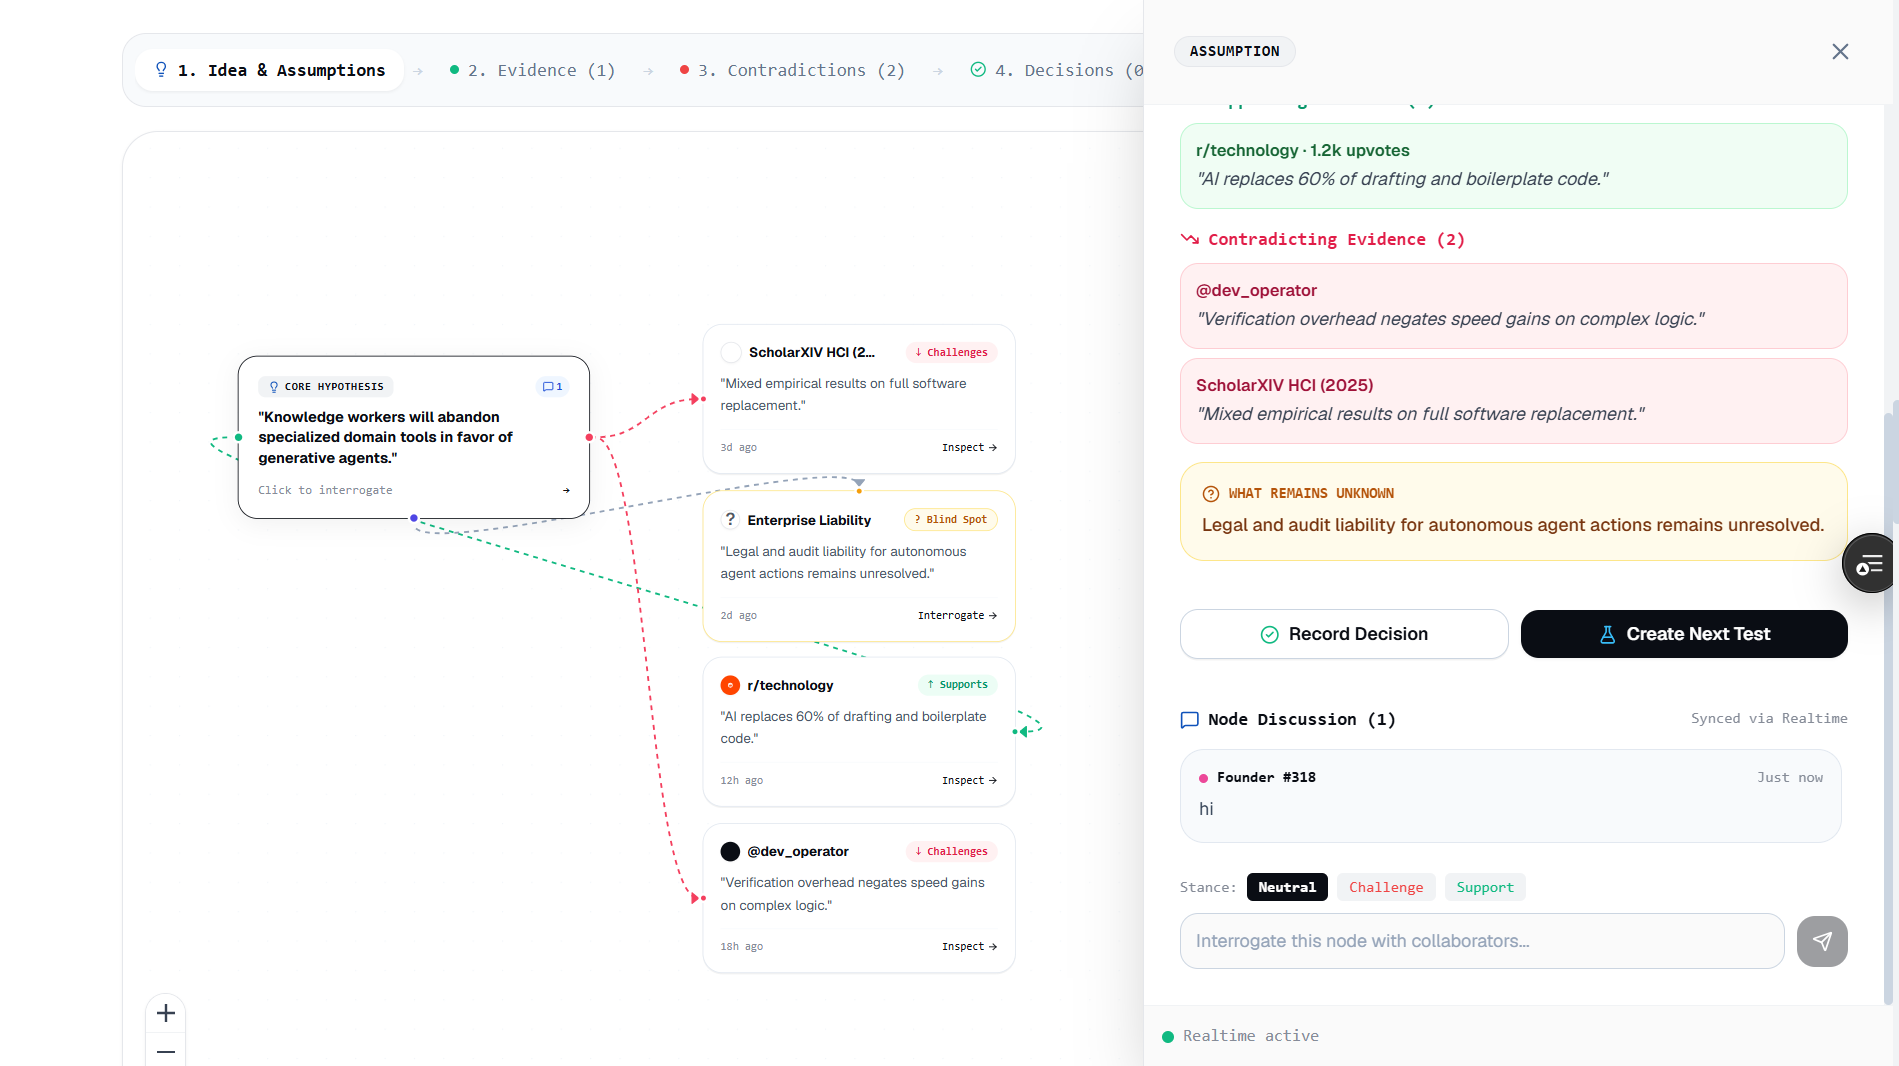This screenshot has width=1899, height=1066.
Task: Select the Challenge stance
Action: point(1386,887)
